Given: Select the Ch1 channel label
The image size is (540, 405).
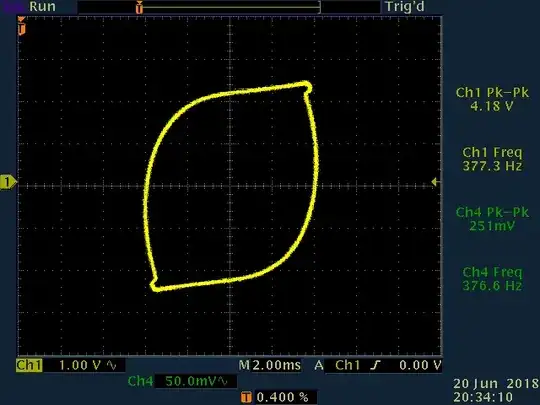Looking at the screenshot, I should [x=29, y=365].
